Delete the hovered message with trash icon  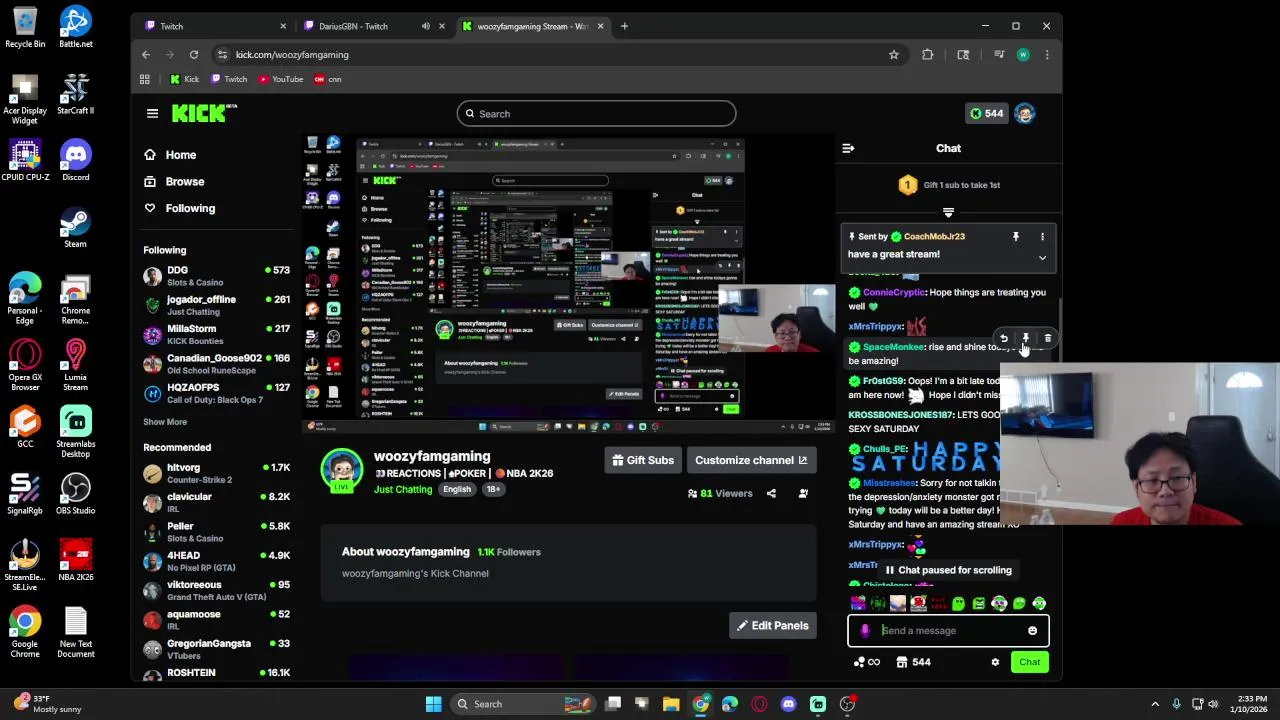(1048, 338)
